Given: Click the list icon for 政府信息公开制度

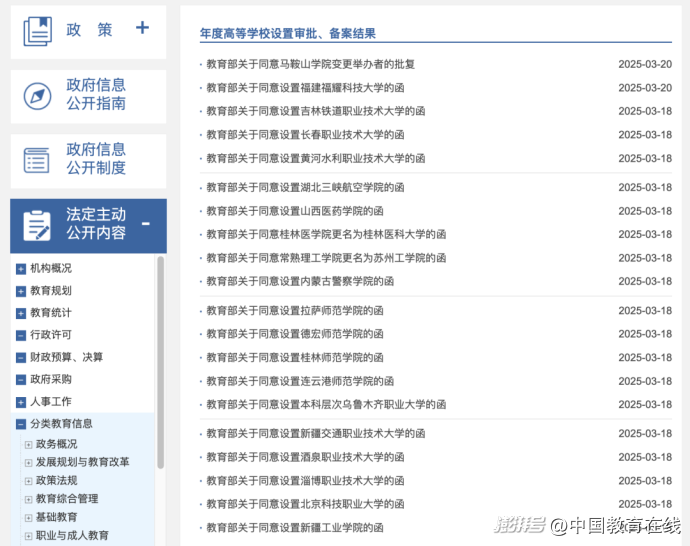Looking at the screenshot, I should 38,160.
